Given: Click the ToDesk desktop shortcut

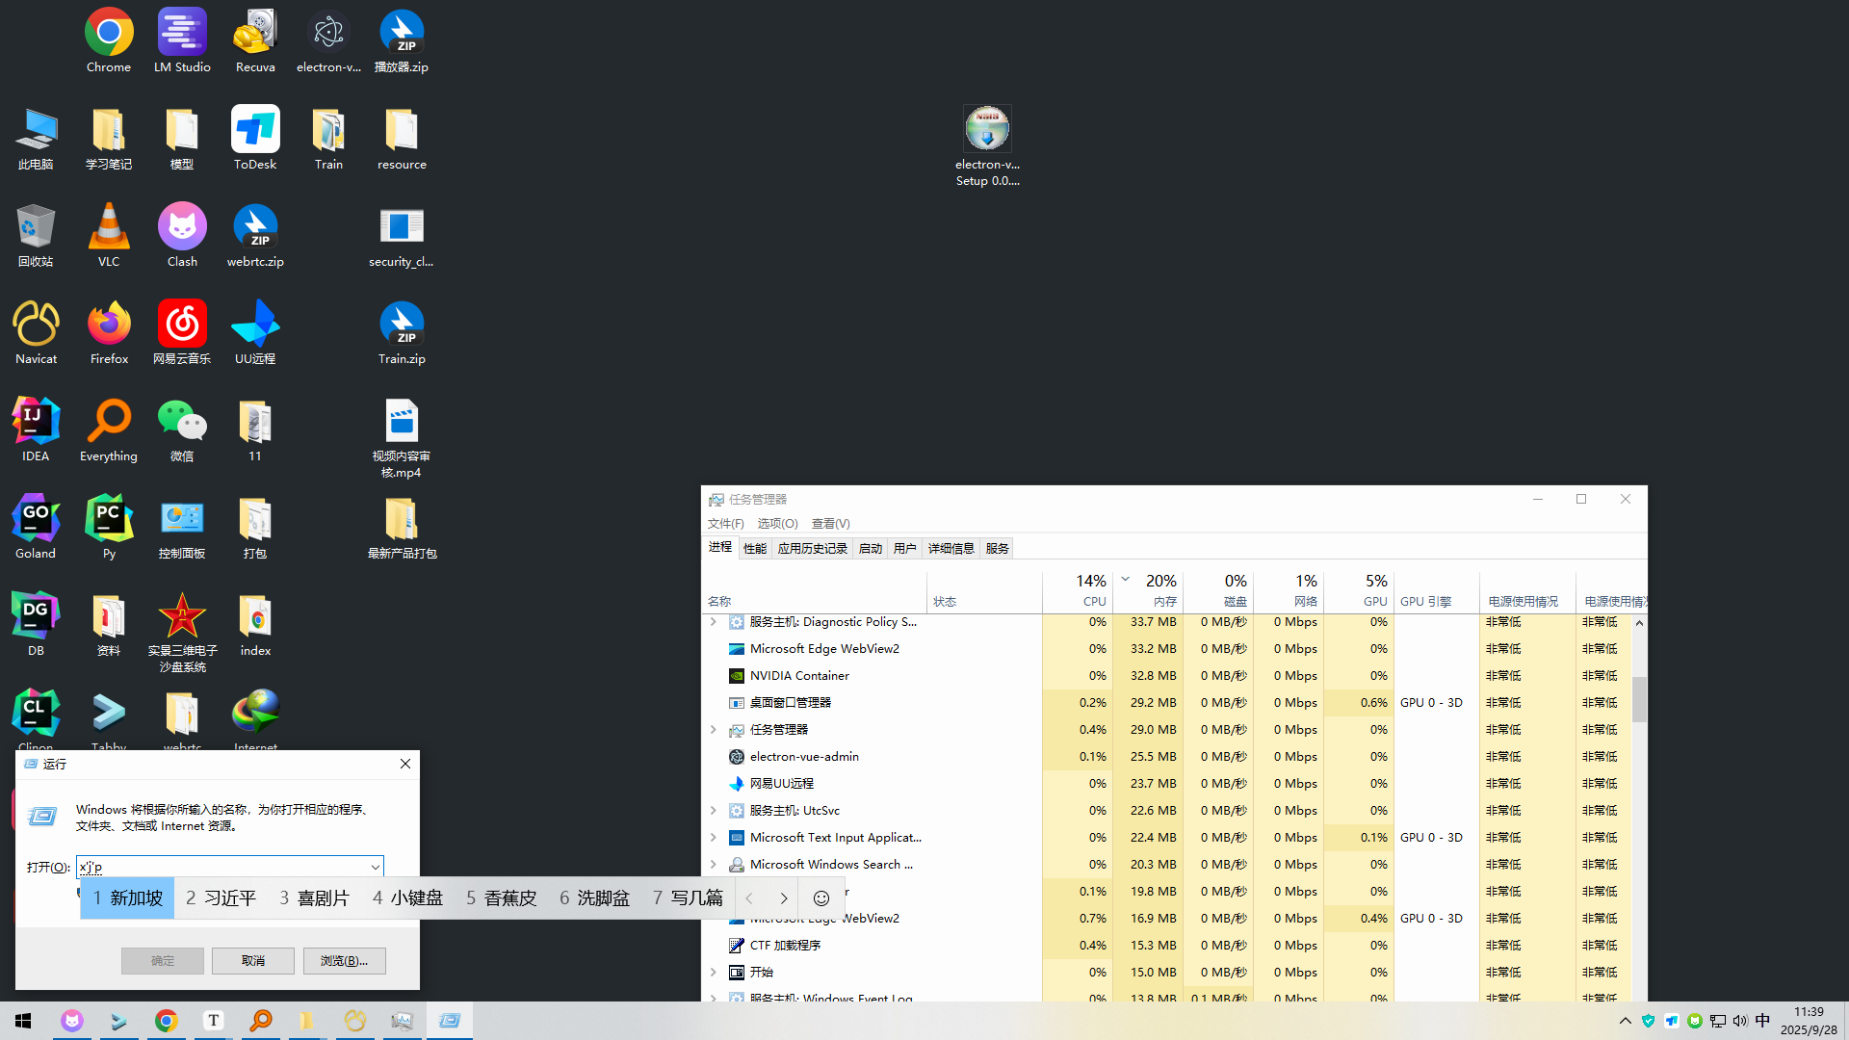Looking at the screenshot, I should tap(255, 138).
